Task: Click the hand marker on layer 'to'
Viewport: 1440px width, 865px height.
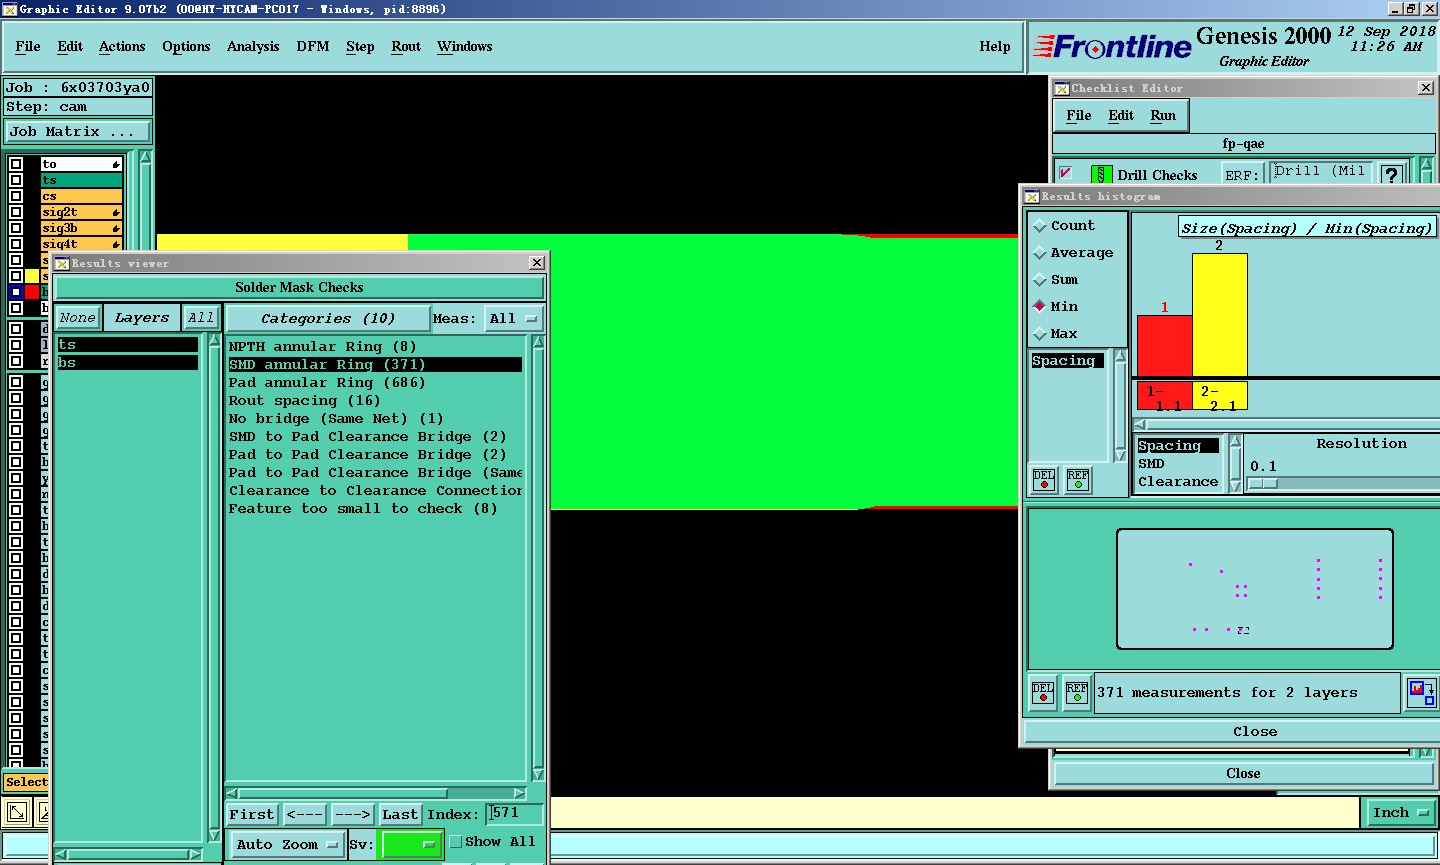Action: pos(116,164)
